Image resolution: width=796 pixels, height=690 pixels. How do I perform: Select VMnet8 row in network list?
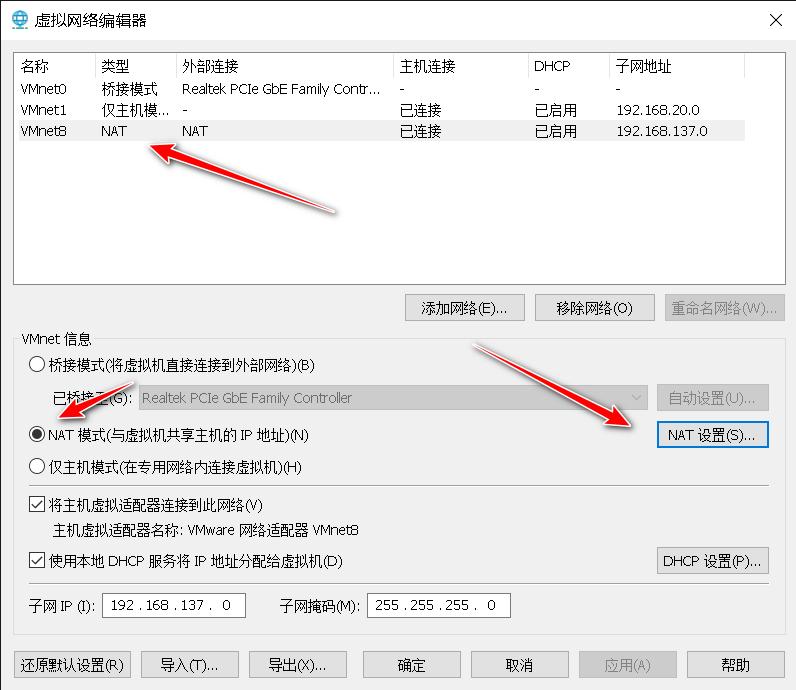pyautogui.click(x=382, y=131)
